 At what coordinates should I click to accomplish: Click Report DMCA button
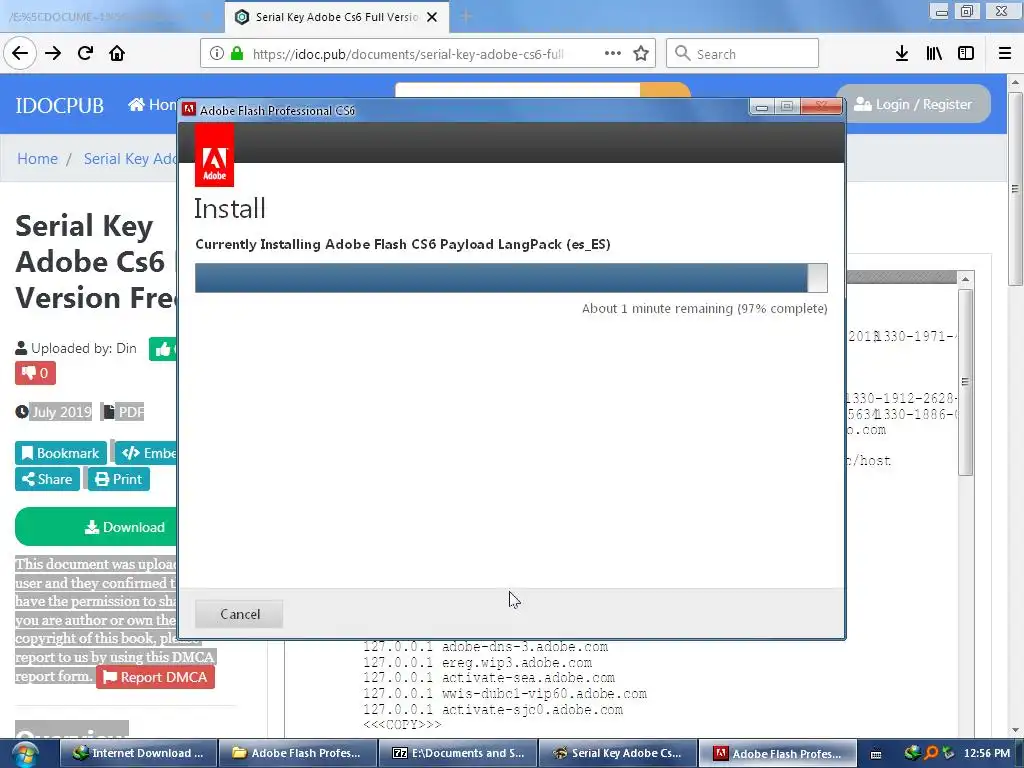(155, 677)
